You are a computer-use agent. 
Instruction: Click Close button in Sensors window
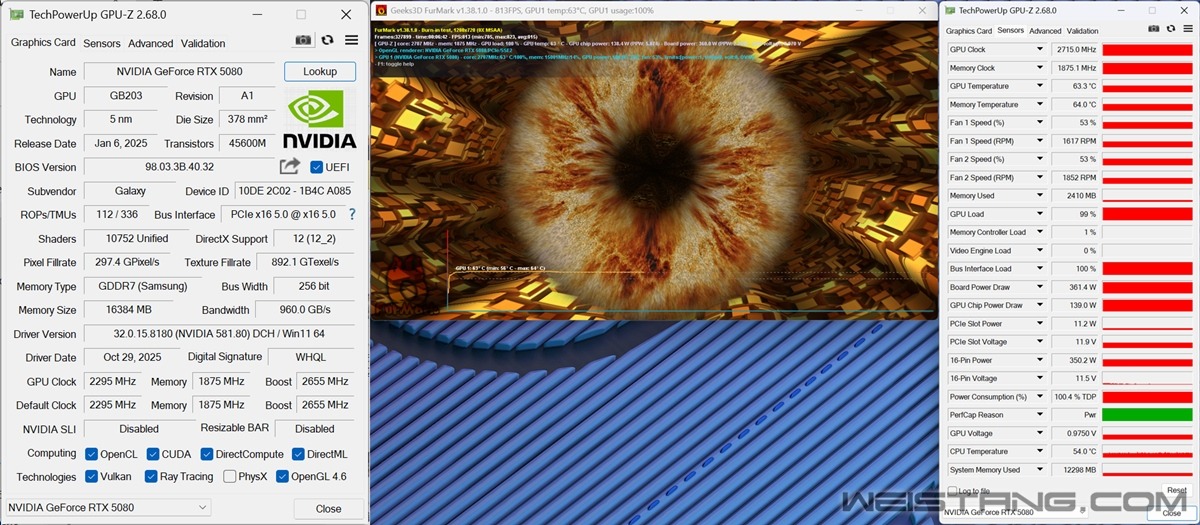click(x=1171, y=512)
